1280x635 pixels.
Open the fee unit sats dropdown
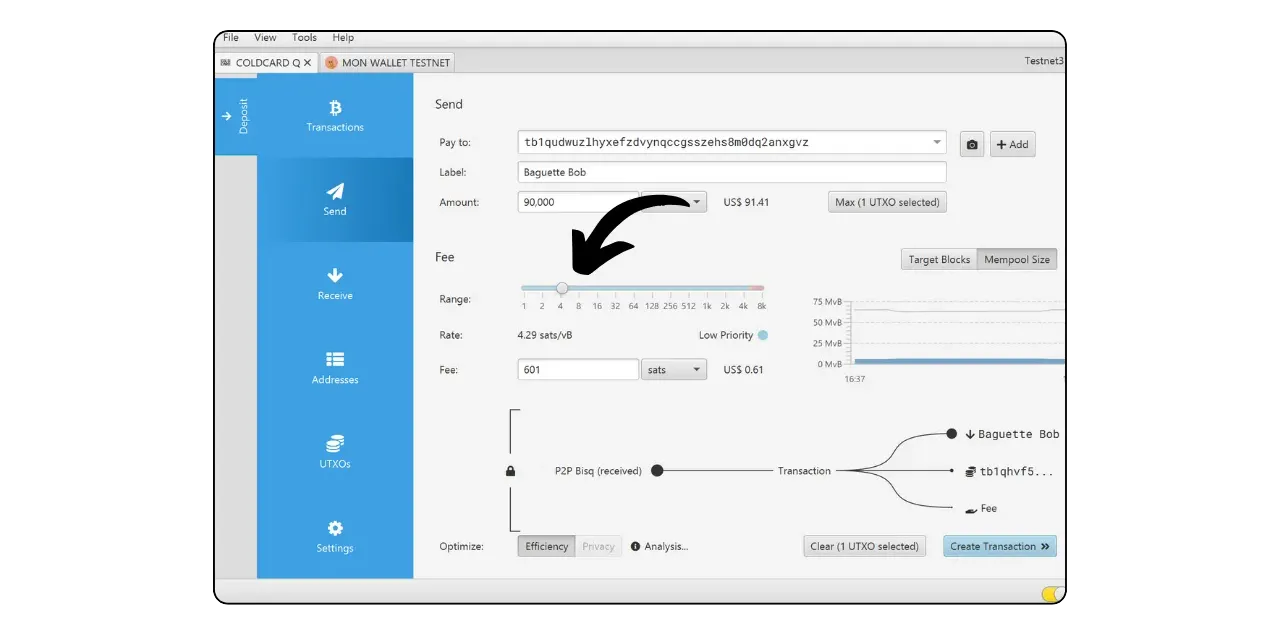[x=673, y=370]
